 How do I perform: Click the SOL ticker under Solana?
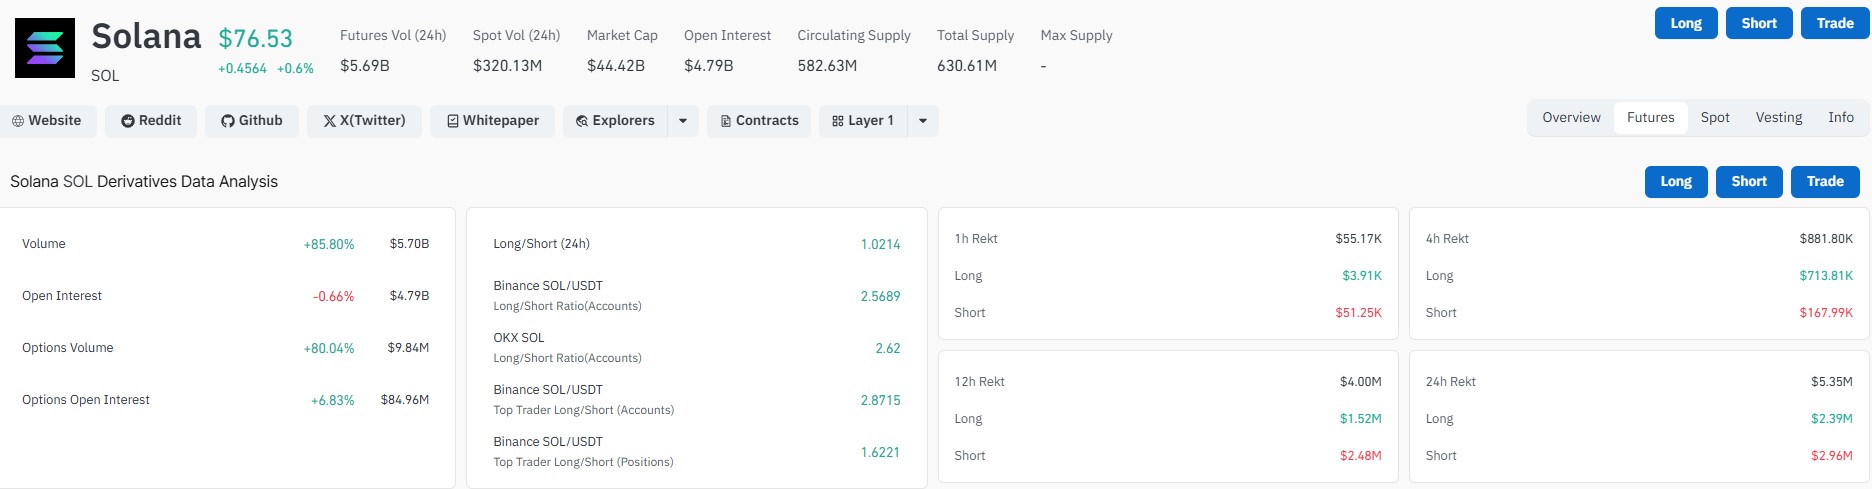click(105, 76)
